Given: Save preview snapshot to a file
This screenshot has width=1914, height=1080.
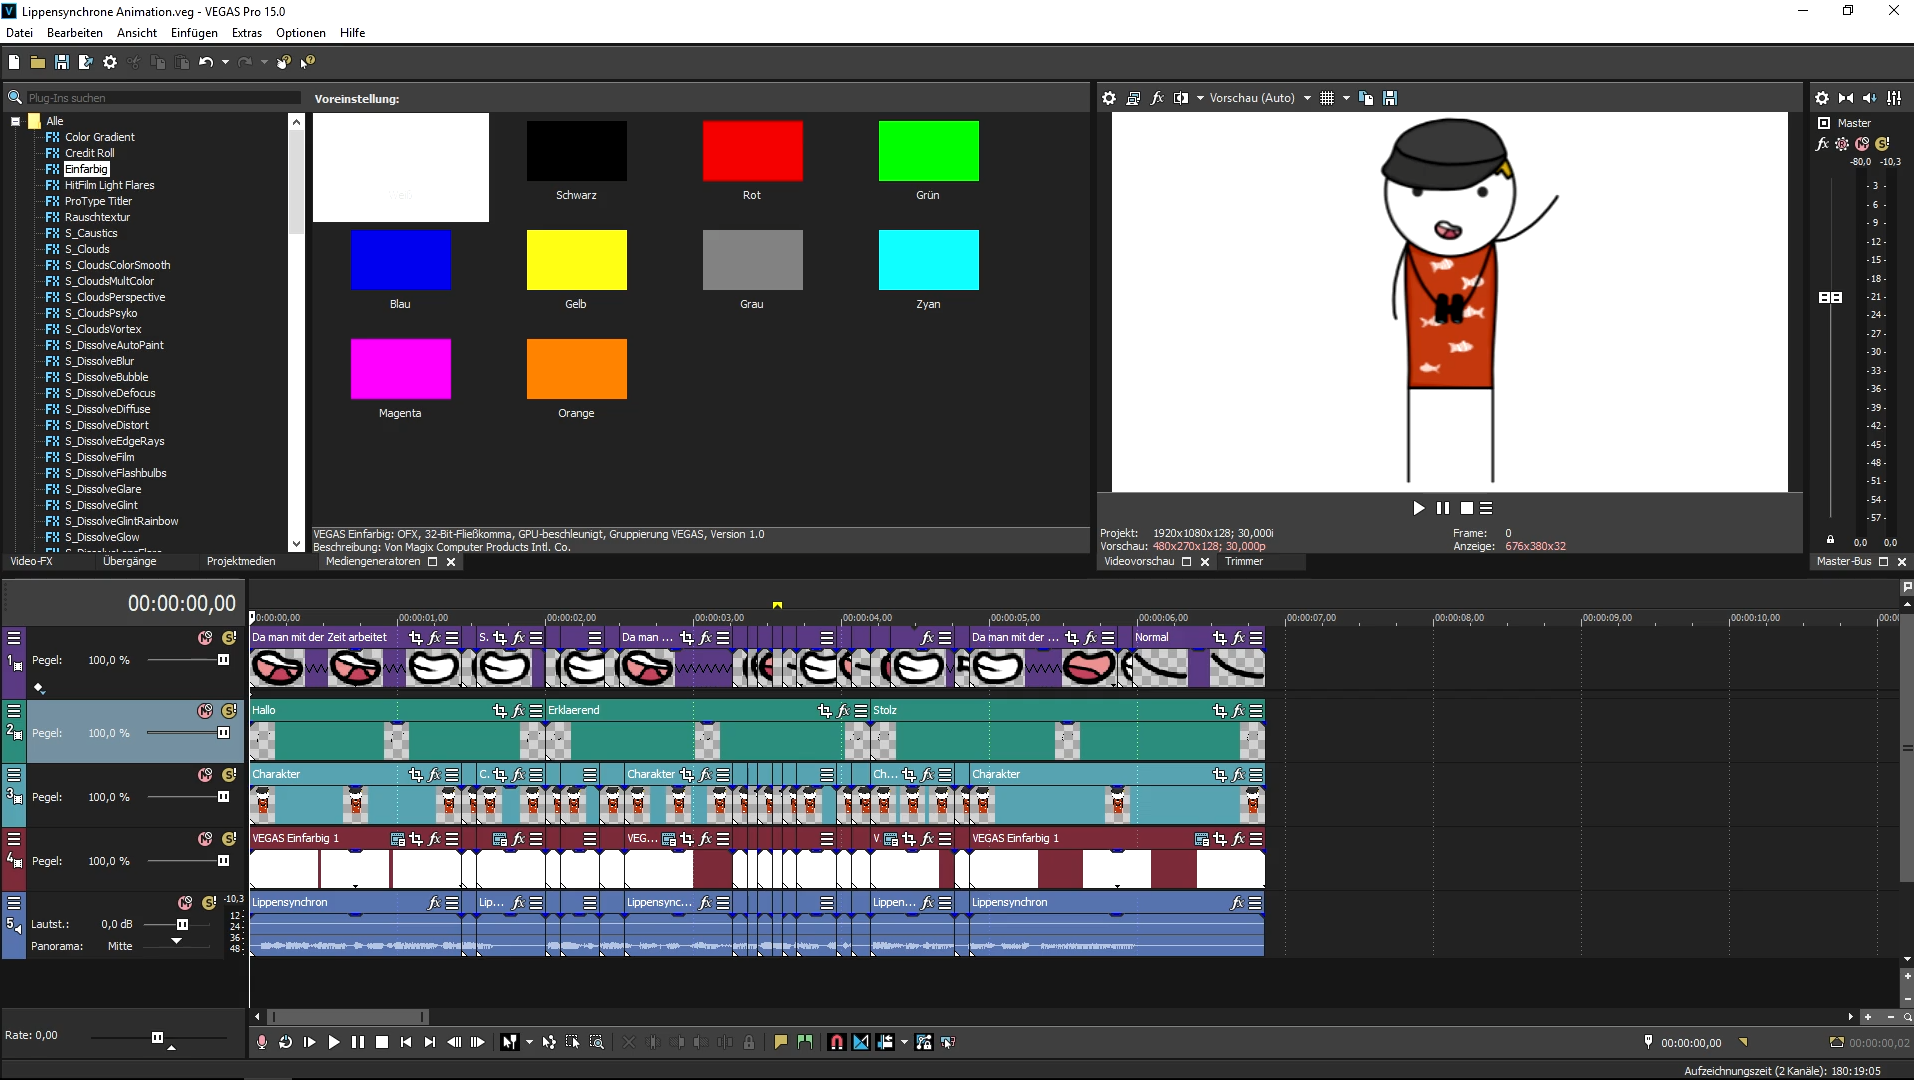Looking at the screenshot, I should 1390,98.
